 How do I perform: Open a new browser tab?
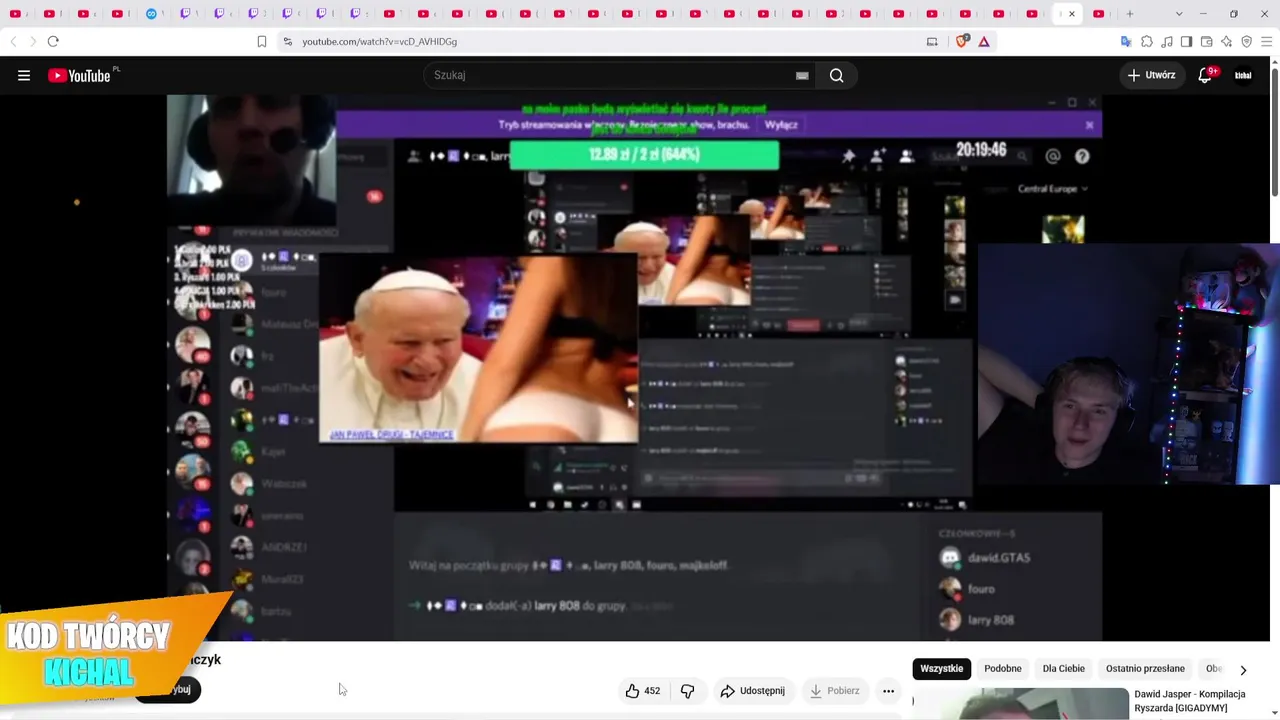tap(1130, 14)
